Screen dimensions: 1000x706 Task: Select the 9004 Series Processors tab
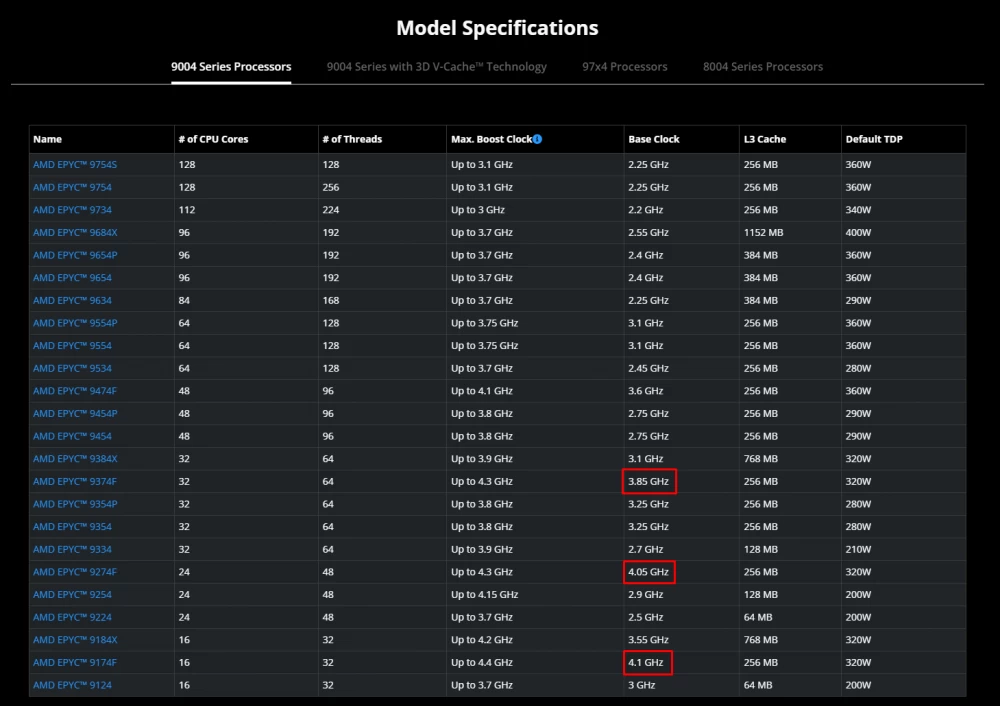pyautogui.click(x=231, y=67)
